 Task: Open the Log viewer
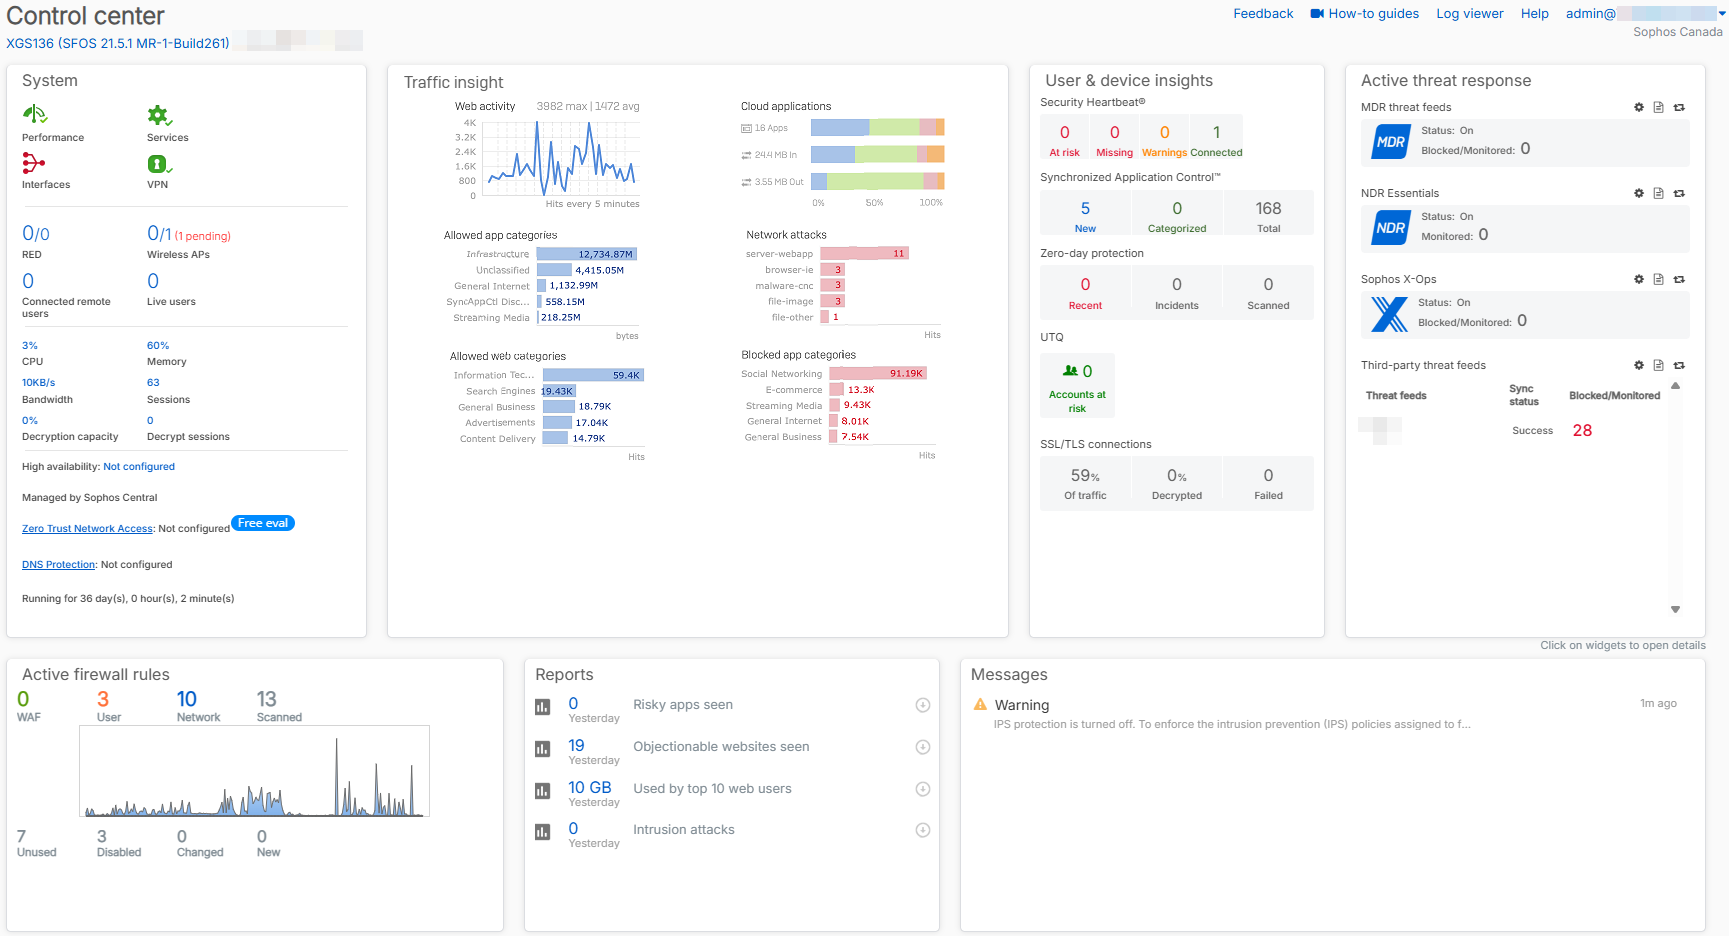1469,13
